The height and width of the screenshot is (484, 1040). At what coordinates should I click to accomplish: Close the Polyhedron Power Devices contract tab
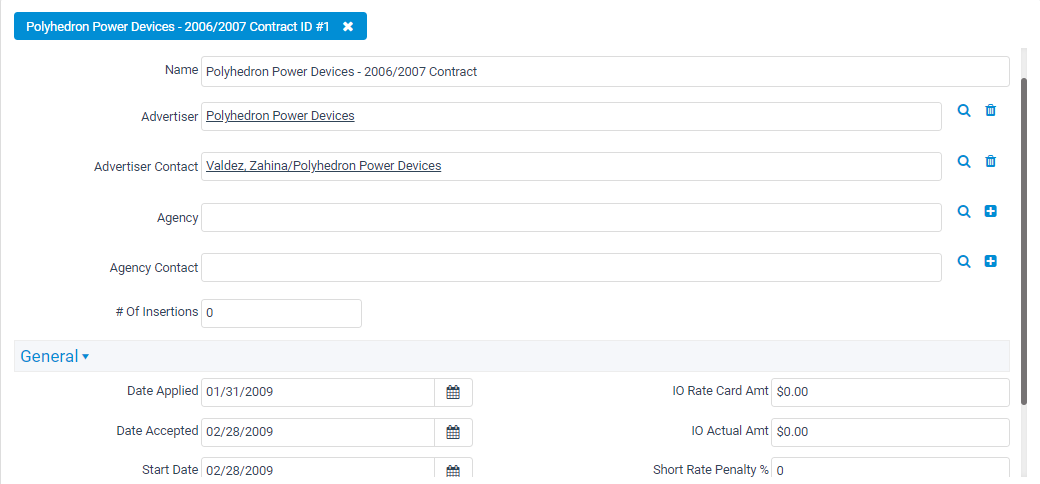click(x=348, y=27)
